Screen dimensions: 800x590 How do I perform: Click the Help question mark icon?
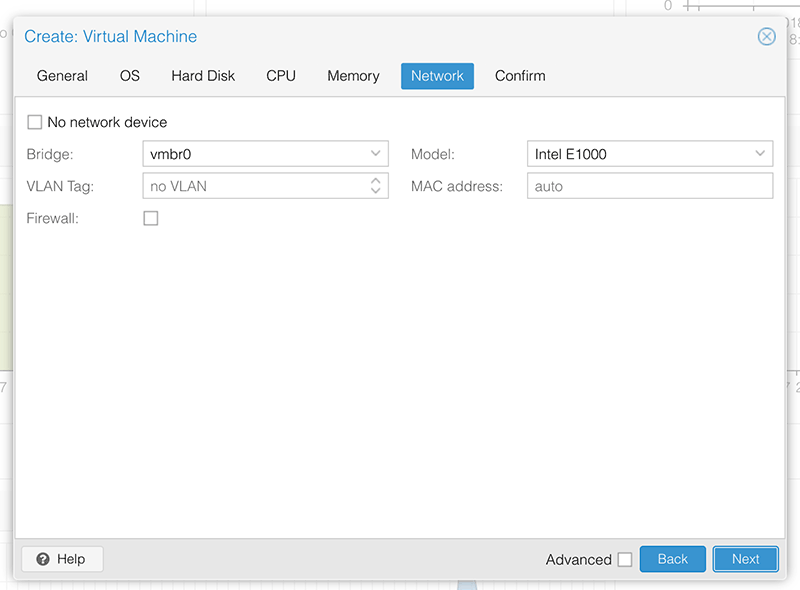click(43, 559)
